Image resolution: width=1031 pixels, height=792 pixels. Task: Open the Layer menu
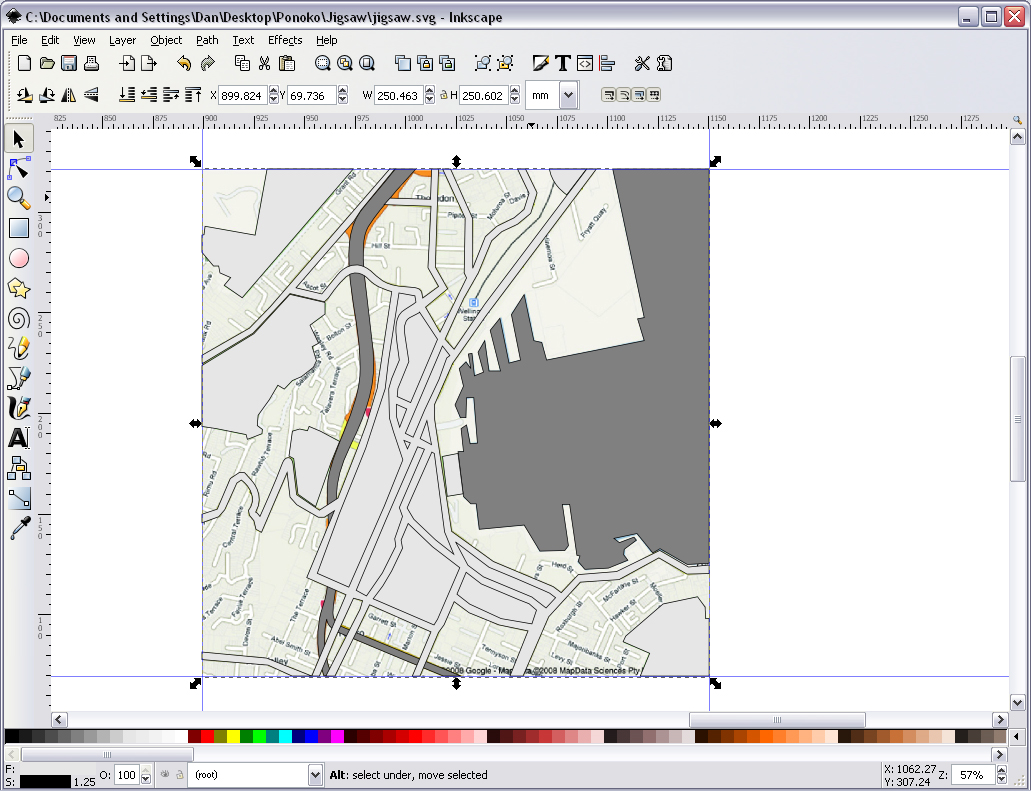coord(122,40)
